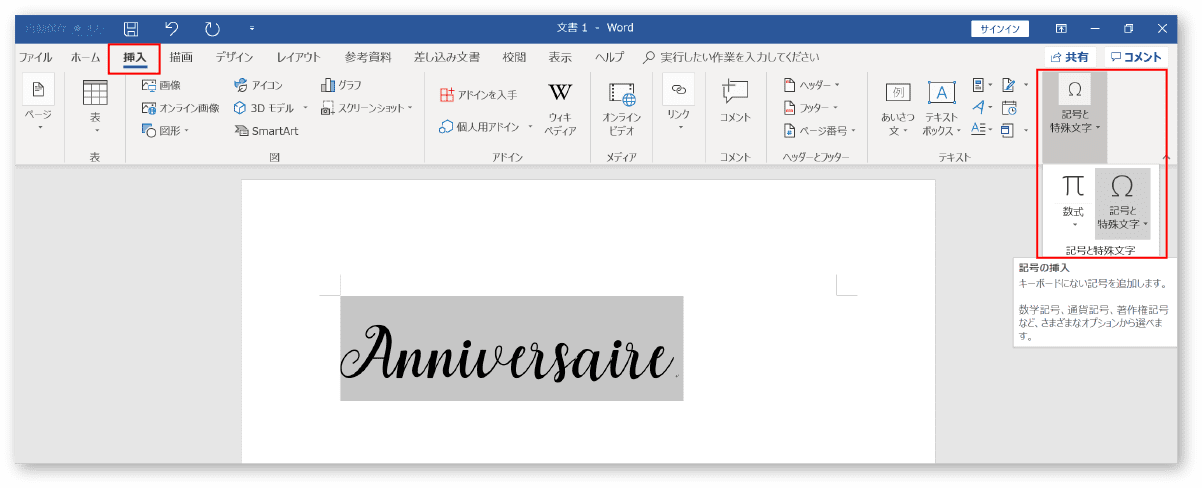Viewport: 1202px width, 488px height.
Task: Select the 校閲 tab
Action: click(514, 57)
